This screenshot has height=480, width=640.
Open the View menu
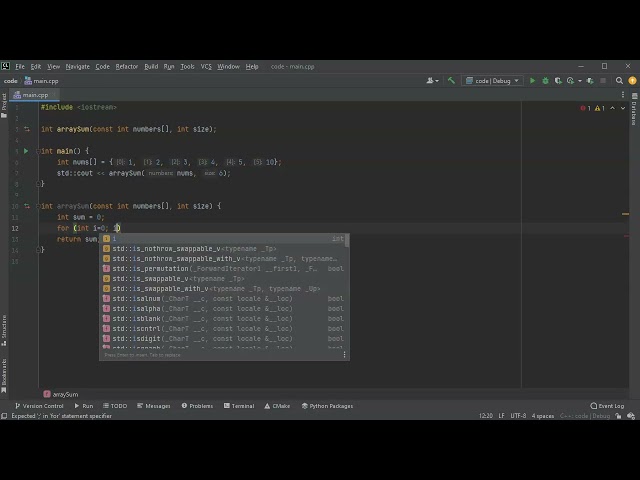pyautogui.click(x=53, y=67)
